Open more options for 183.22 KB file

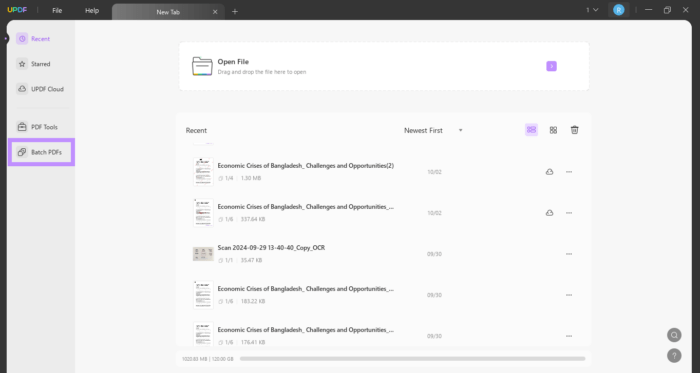[x=569, y=295]
